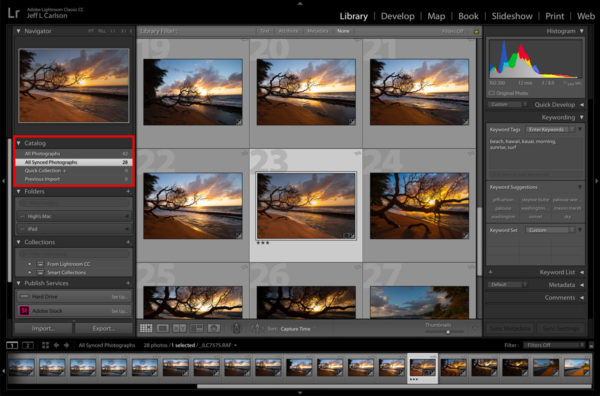Open Survey view icon
The image size is (600, 396).
197,328
